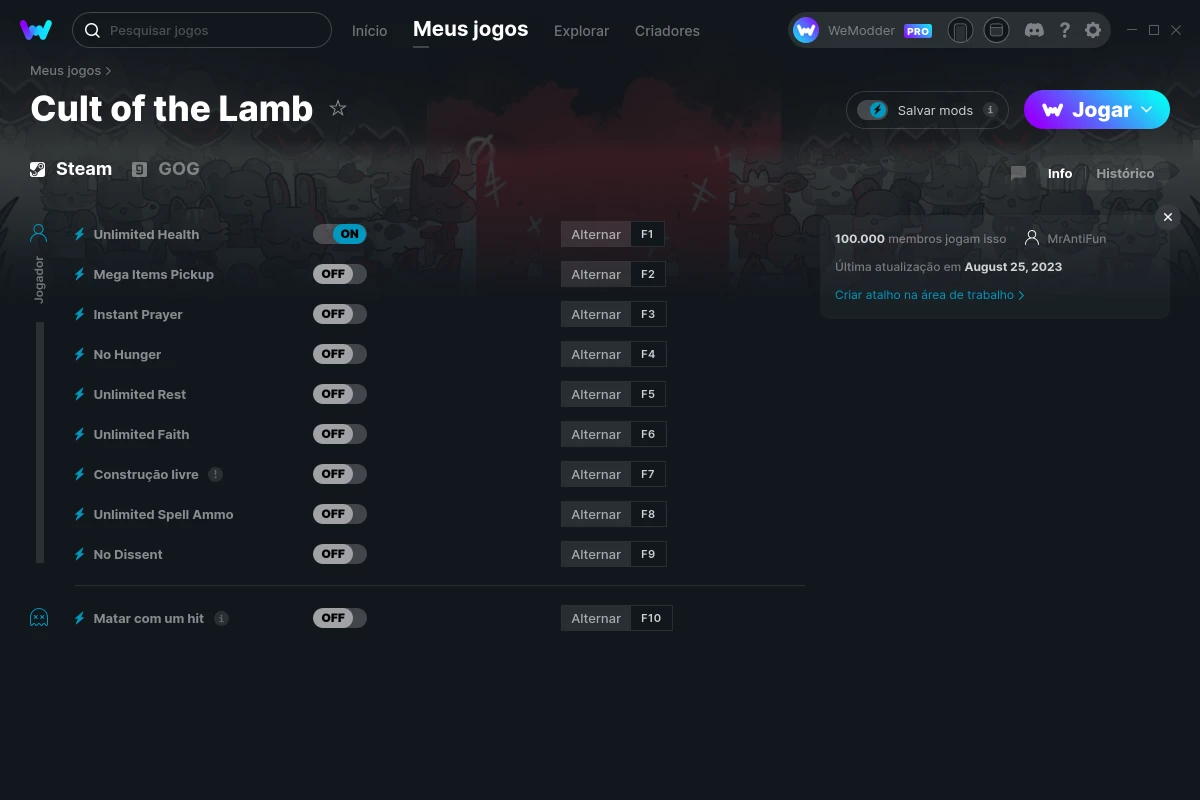
Task: Enable the No Hunger toggle
Action: tap(340, 354)
